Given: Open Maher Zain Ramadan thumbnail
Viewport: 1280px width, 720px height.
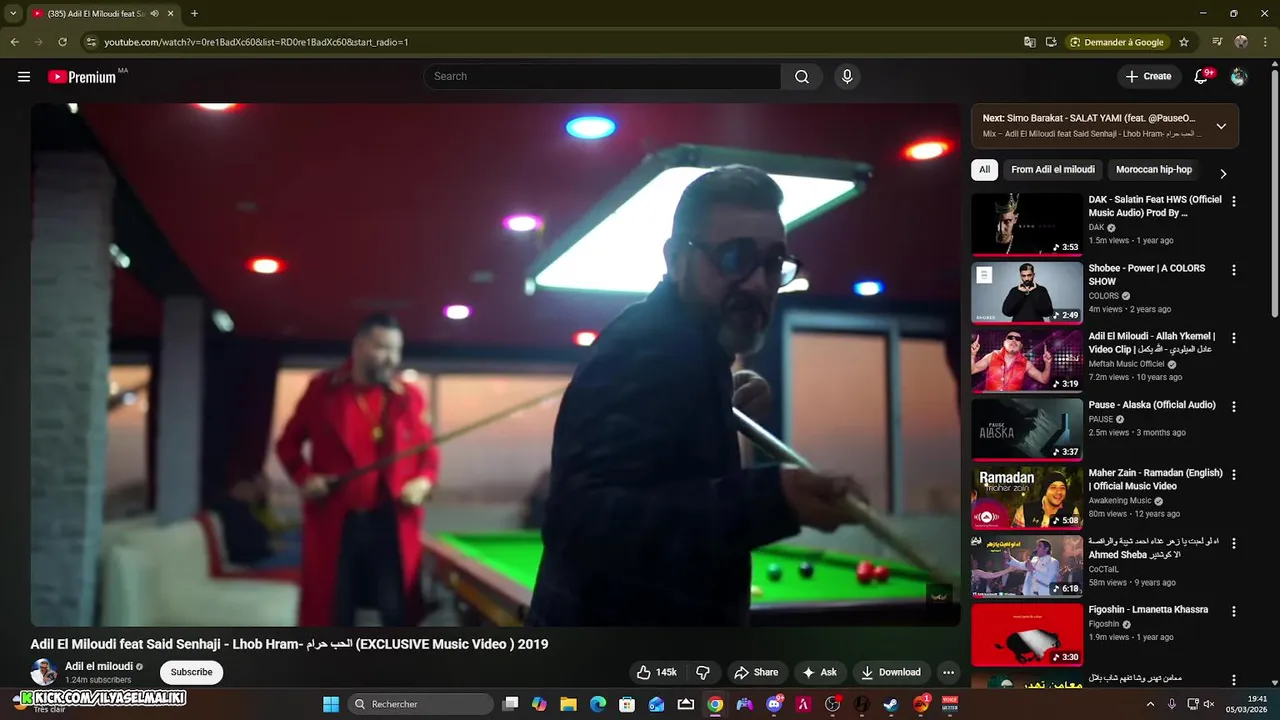Looking at the screenshot, I should coord(1027,498).
